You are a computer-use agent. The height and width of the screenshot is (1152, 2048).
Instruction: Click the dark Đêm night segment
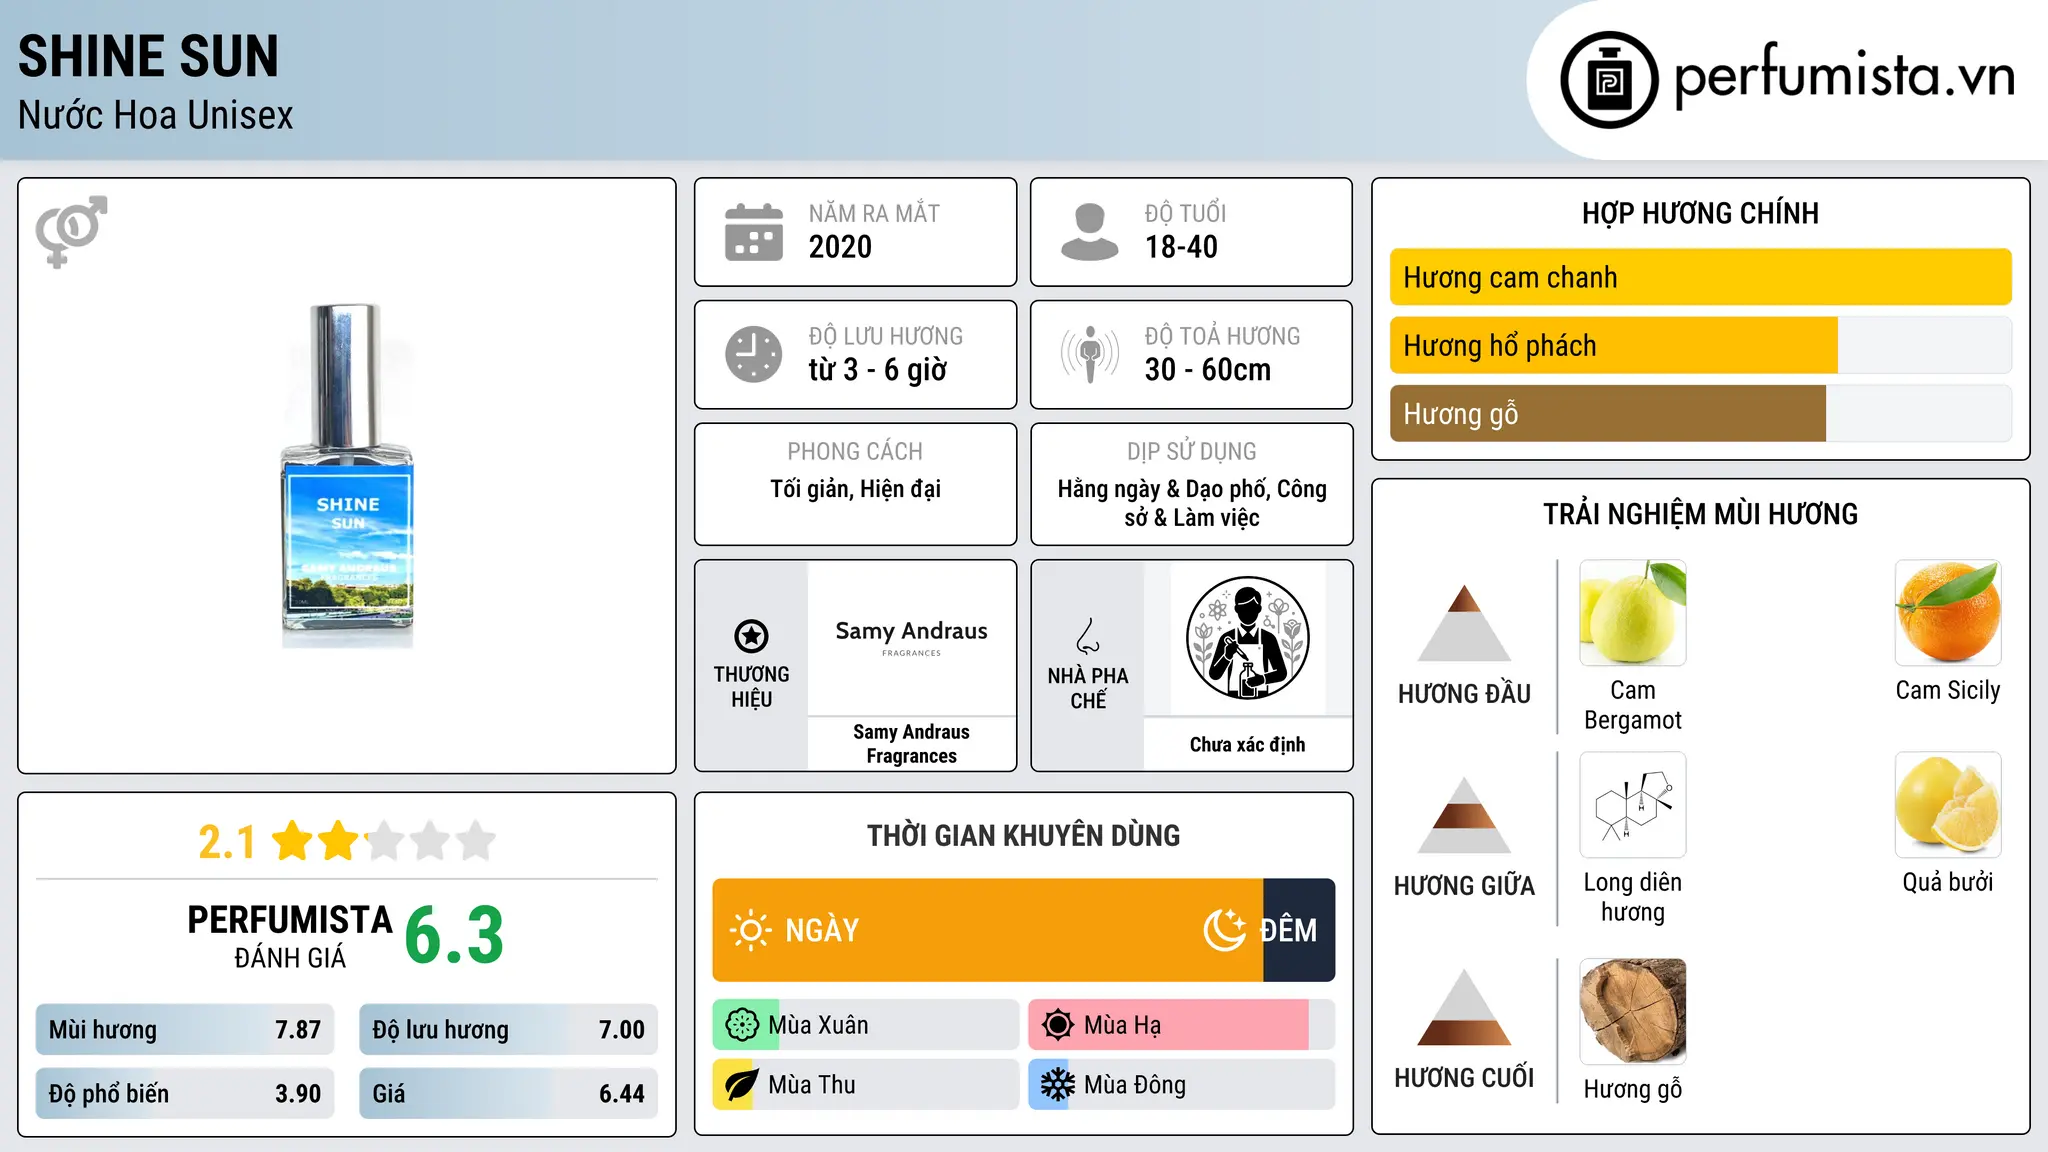point(1299,930)
